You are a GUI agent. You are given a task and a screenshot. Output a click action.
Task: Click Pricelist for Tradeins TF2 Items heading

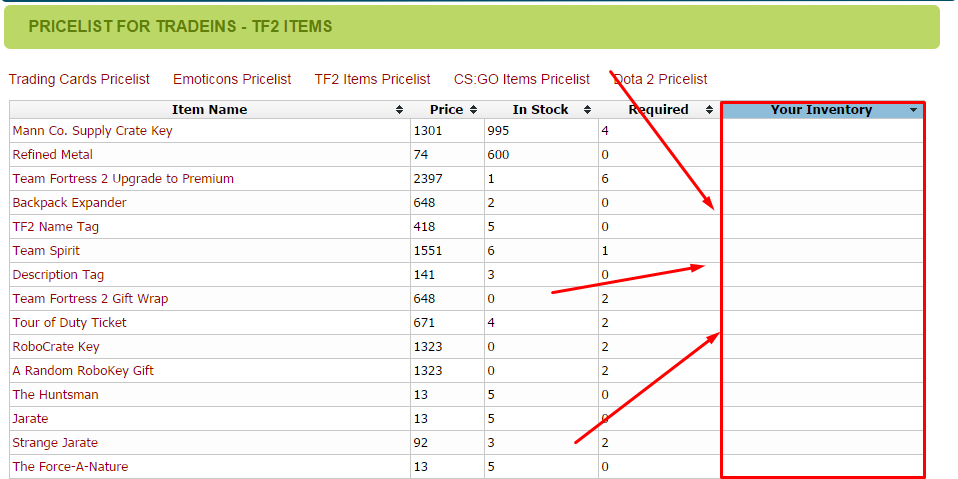(x=180, y=27)
